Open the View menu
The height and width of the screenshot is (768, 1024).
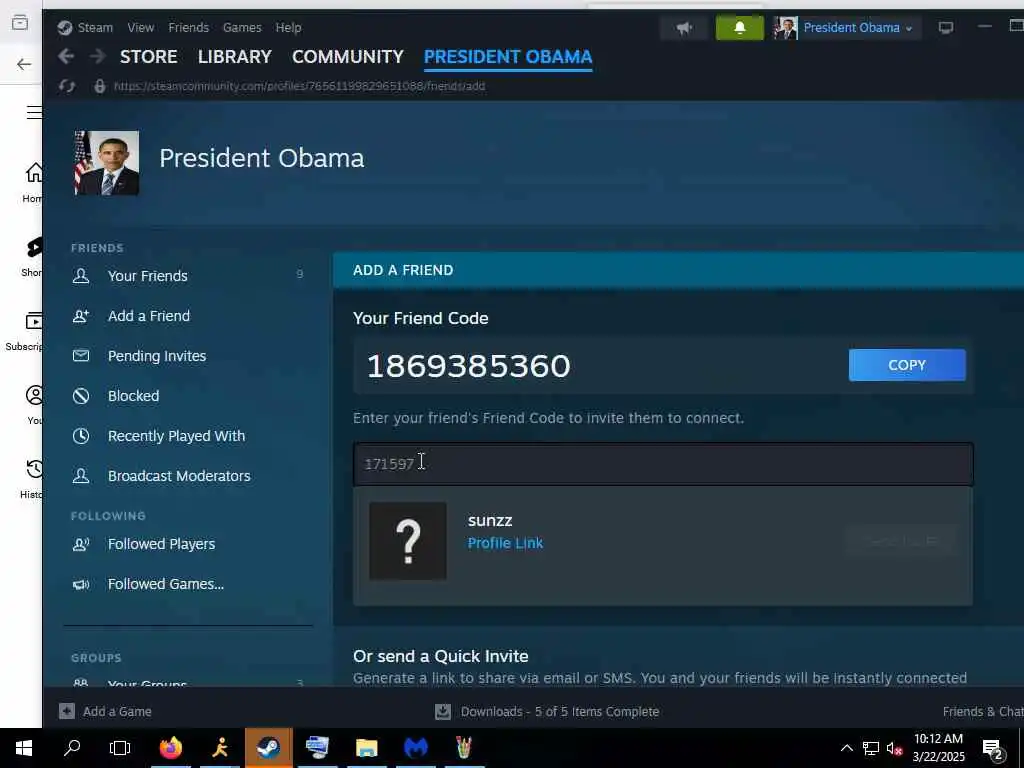pos(140,27)
